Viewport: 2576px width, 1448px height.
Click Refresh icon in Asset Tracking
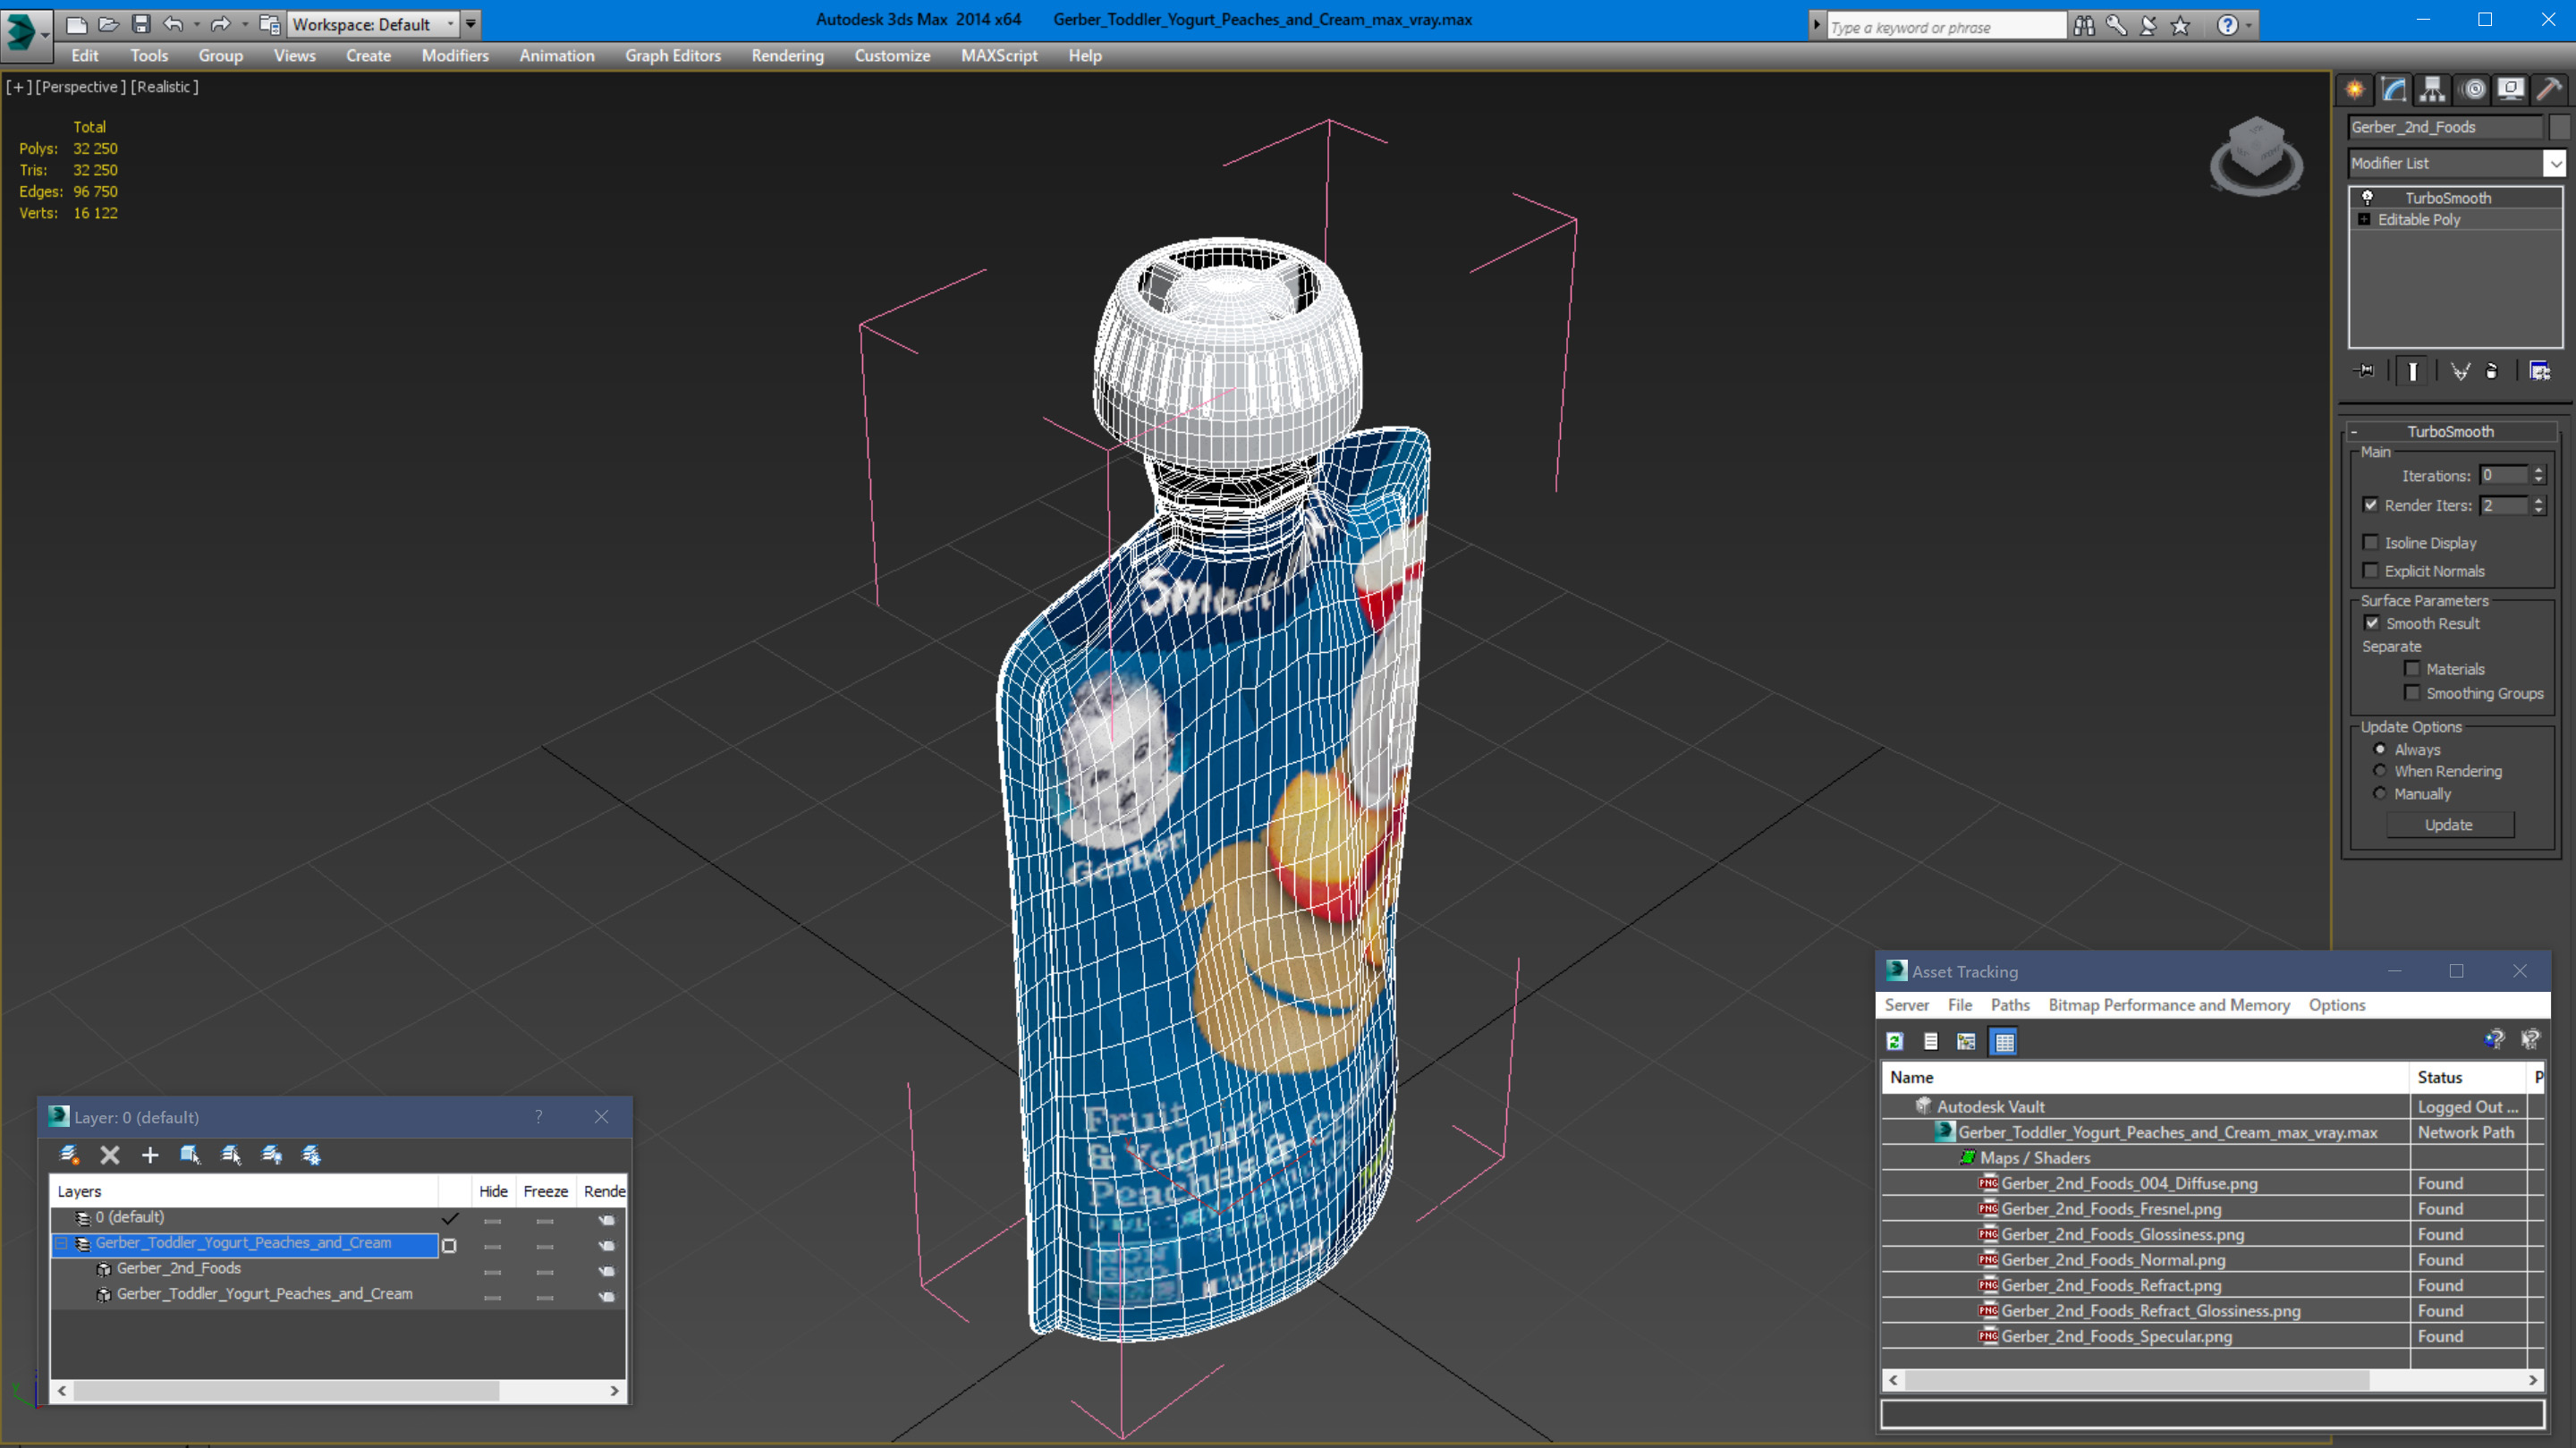tap(1894, 1041)
